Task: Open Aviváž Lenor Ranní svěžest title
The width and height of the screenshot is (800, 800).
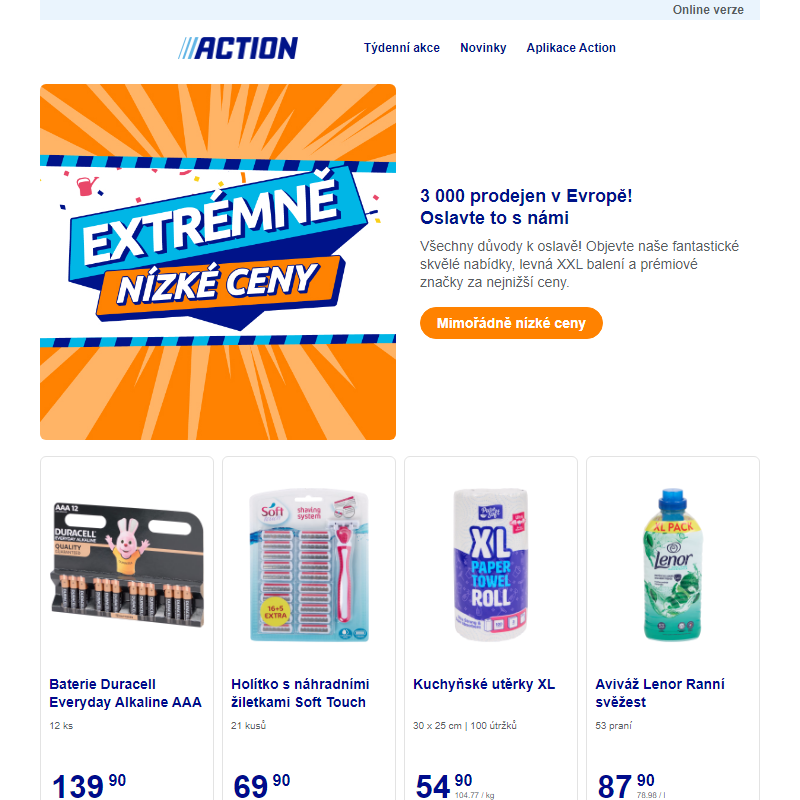Action: tap(660, 693)
